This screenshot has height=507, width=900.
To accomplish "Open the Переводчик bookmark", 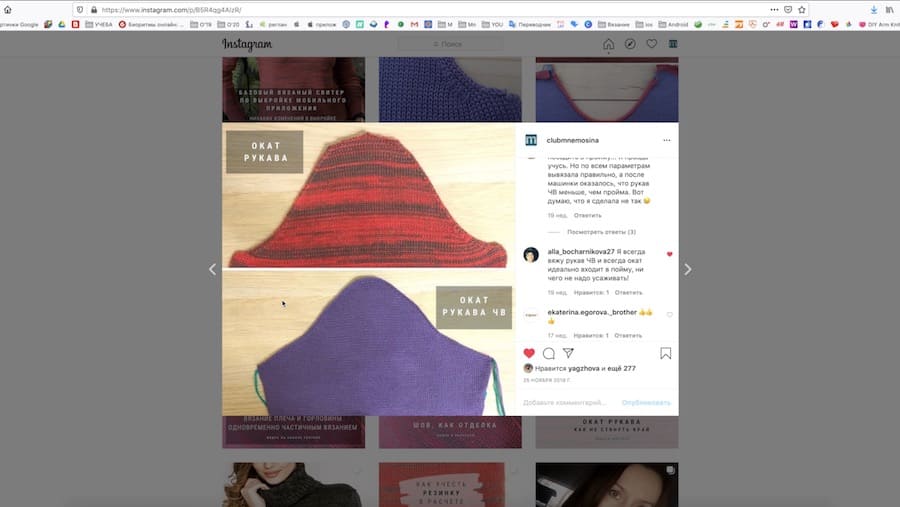I will point(530,25).
